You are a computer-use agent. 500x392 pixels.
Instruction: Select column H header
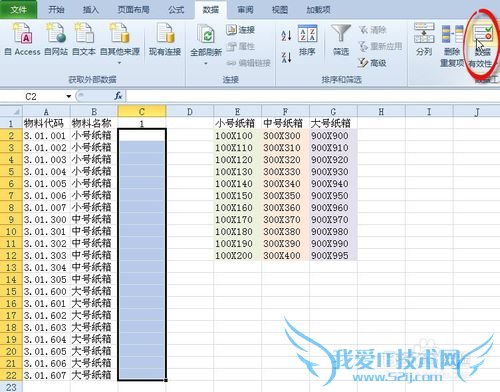(x=381, y=111)
